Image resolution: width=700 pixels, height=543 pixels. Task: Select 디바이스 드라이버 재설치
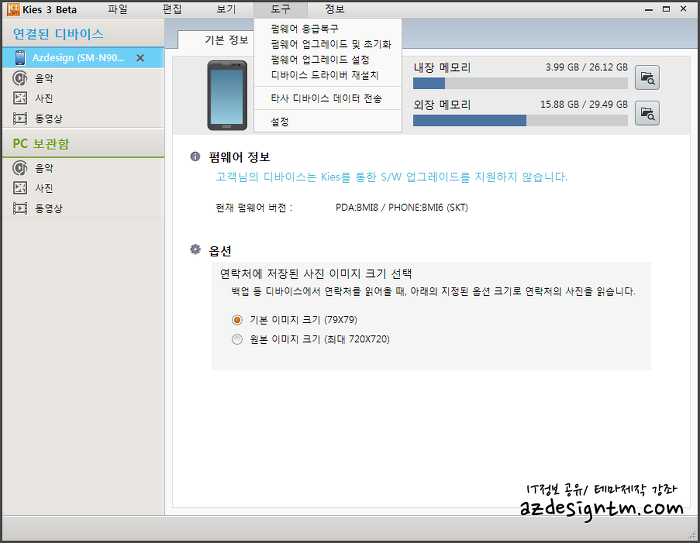[x=325, y=75]
